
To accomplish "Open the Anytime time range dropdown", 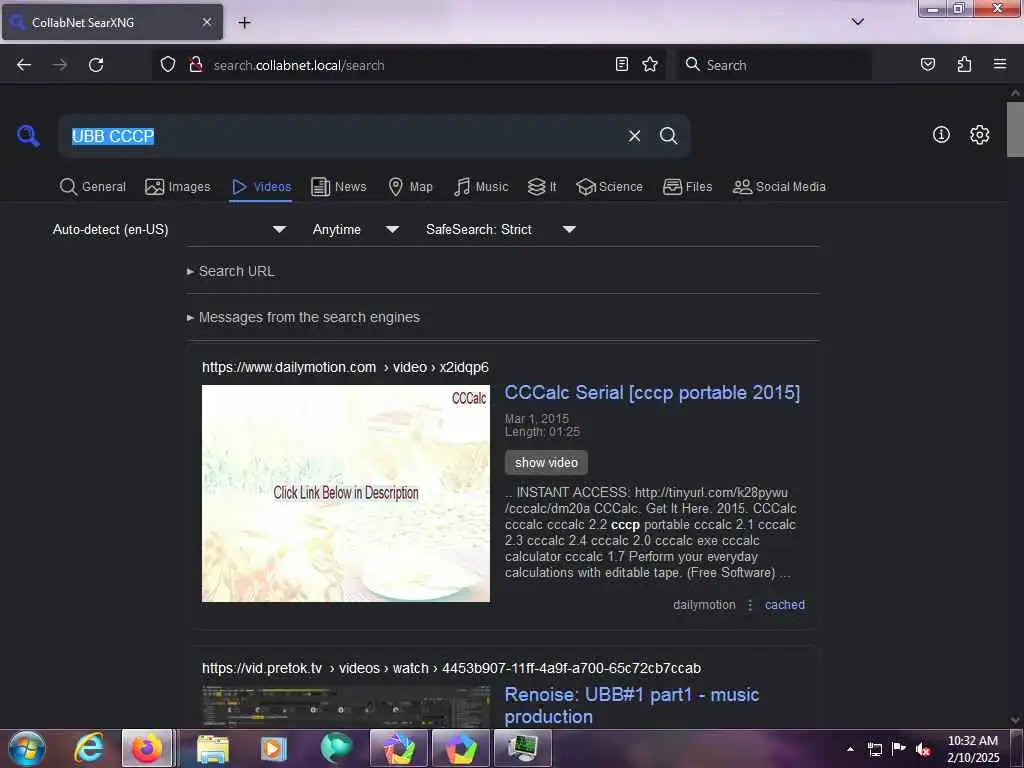I will click(x=355, y=229).
